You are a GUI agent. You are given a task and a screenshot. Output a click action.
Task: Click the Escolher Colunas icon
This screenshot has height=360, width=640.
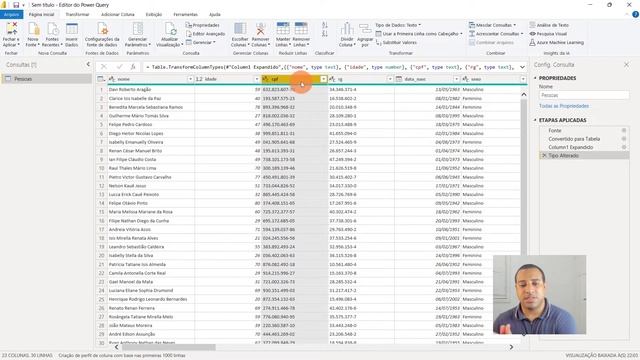tap(240, 29)
